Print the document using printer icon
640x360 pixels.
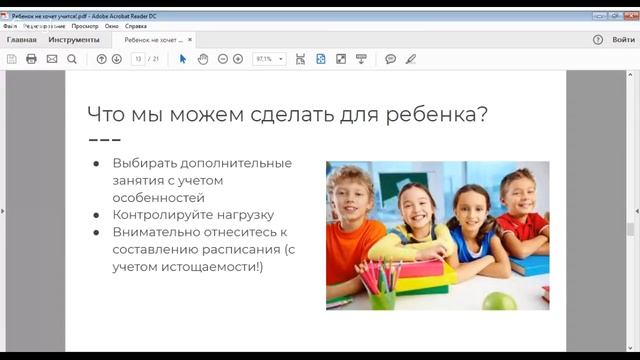coord(31,59)
